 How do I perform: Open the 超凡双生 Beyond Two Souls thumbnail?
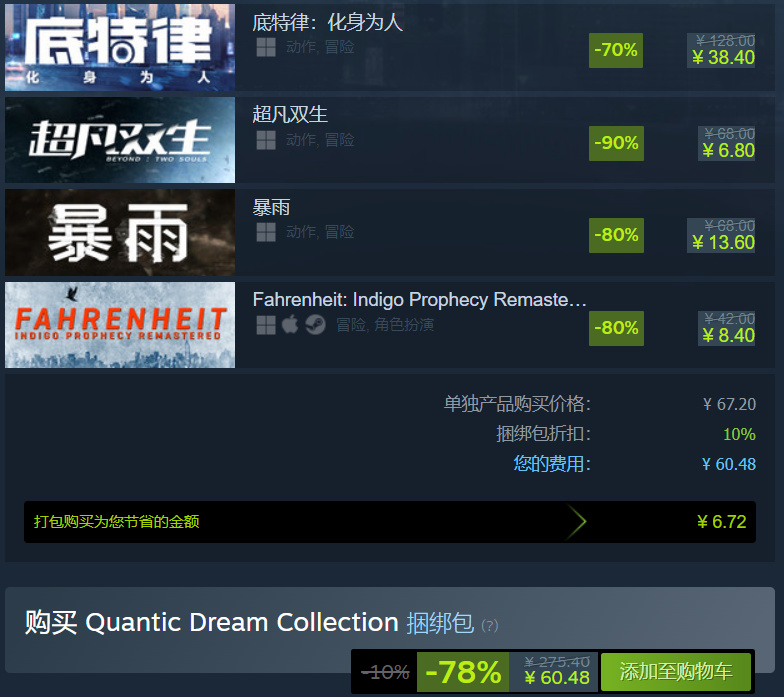[120, 140]
